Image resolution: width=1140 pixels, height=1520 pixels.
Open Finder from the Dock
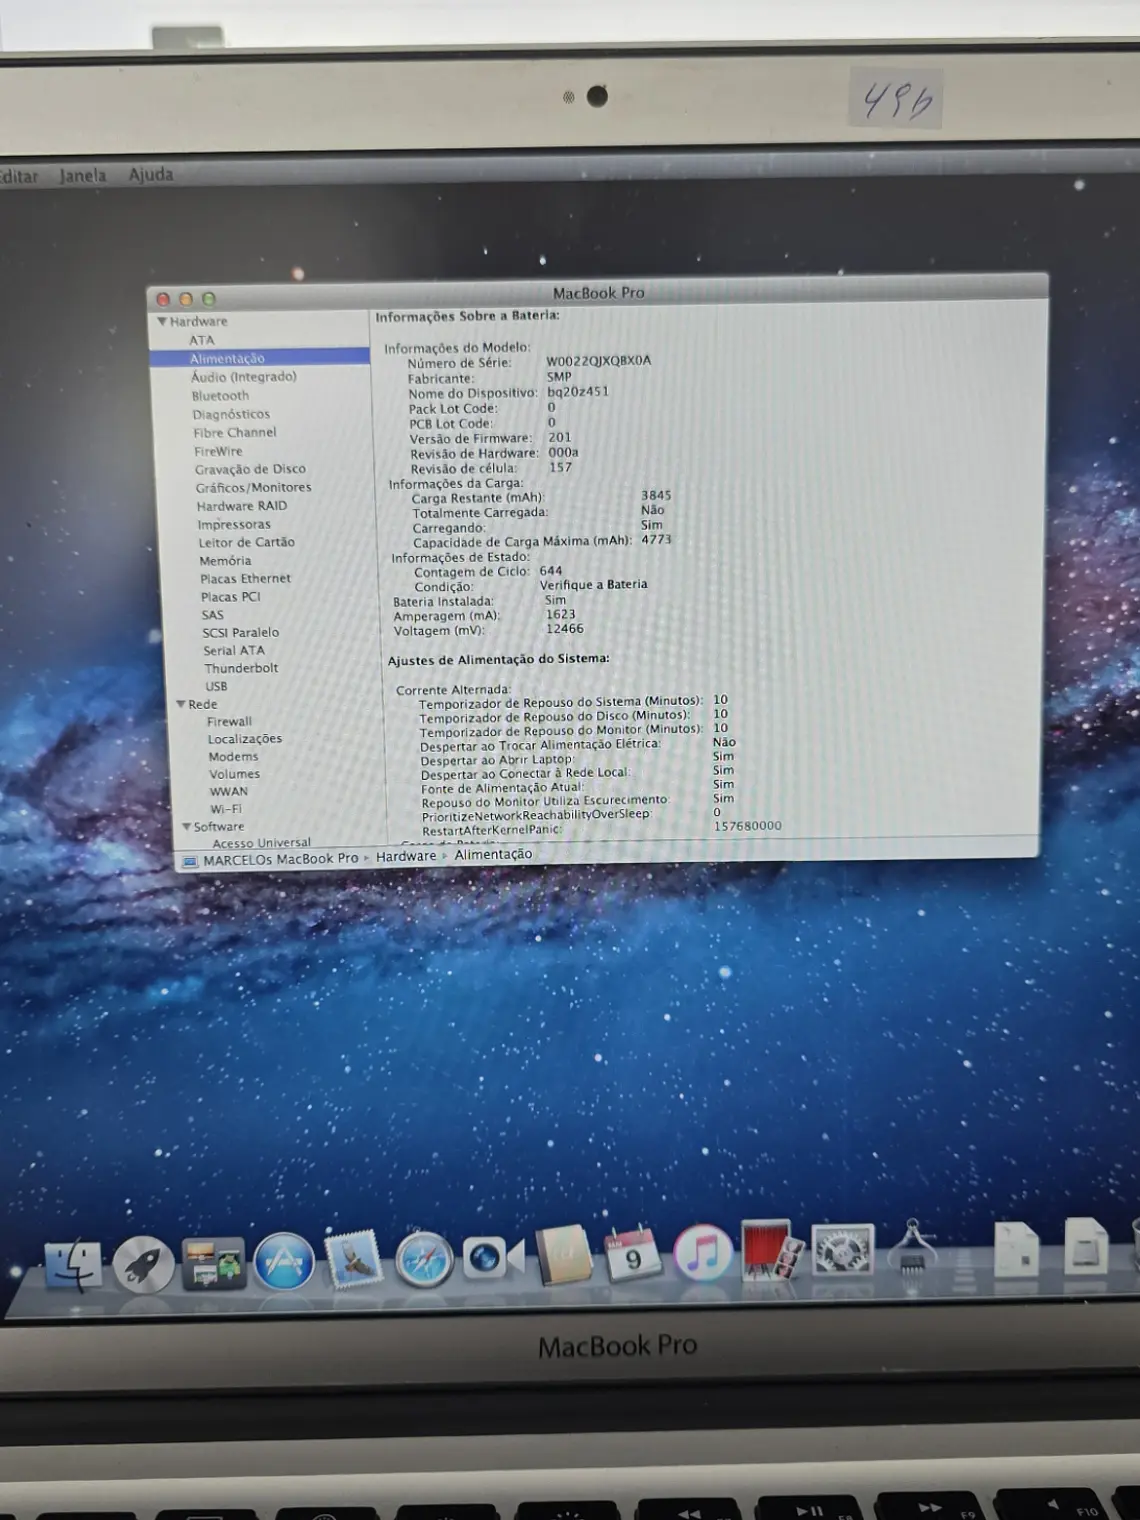[73, 1265]
